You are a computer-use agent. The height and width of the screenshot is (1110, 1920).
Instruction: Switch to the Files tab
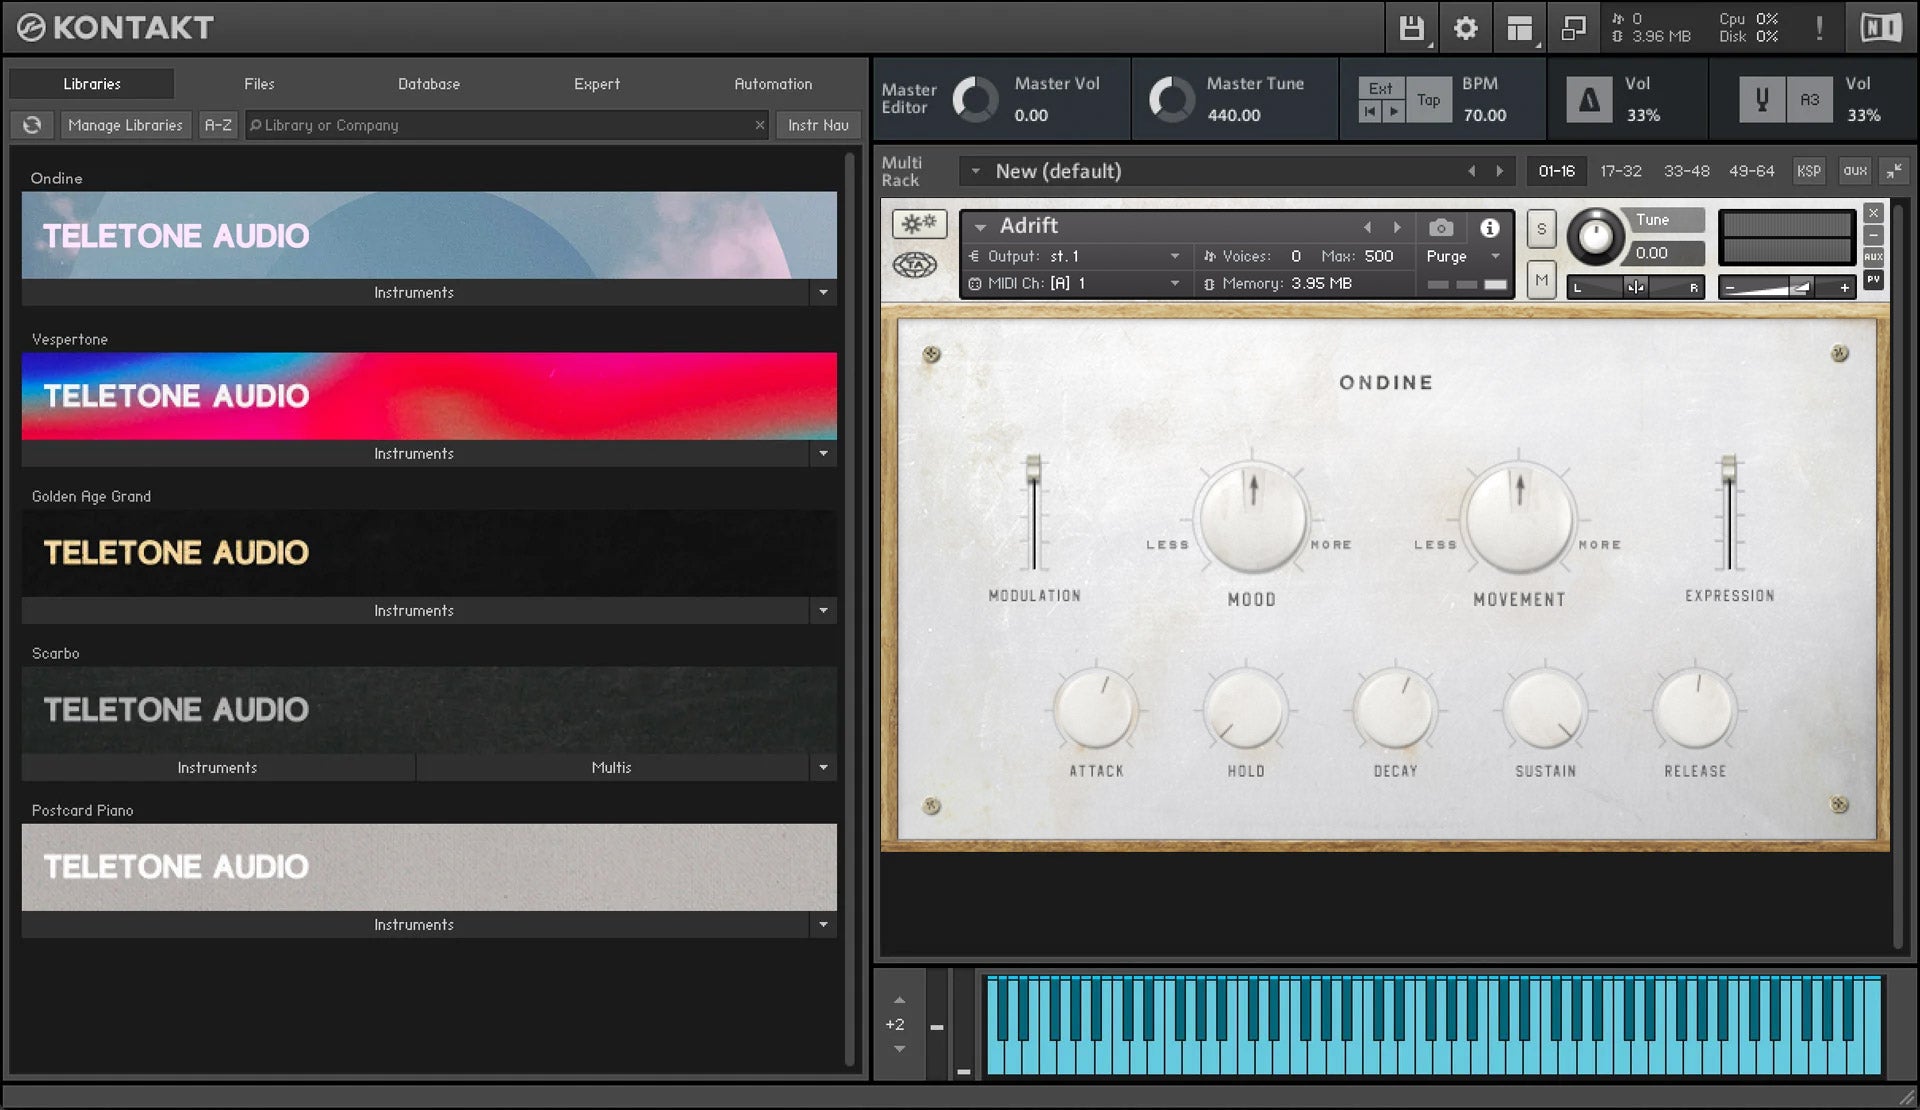click(x=259, y=84)
